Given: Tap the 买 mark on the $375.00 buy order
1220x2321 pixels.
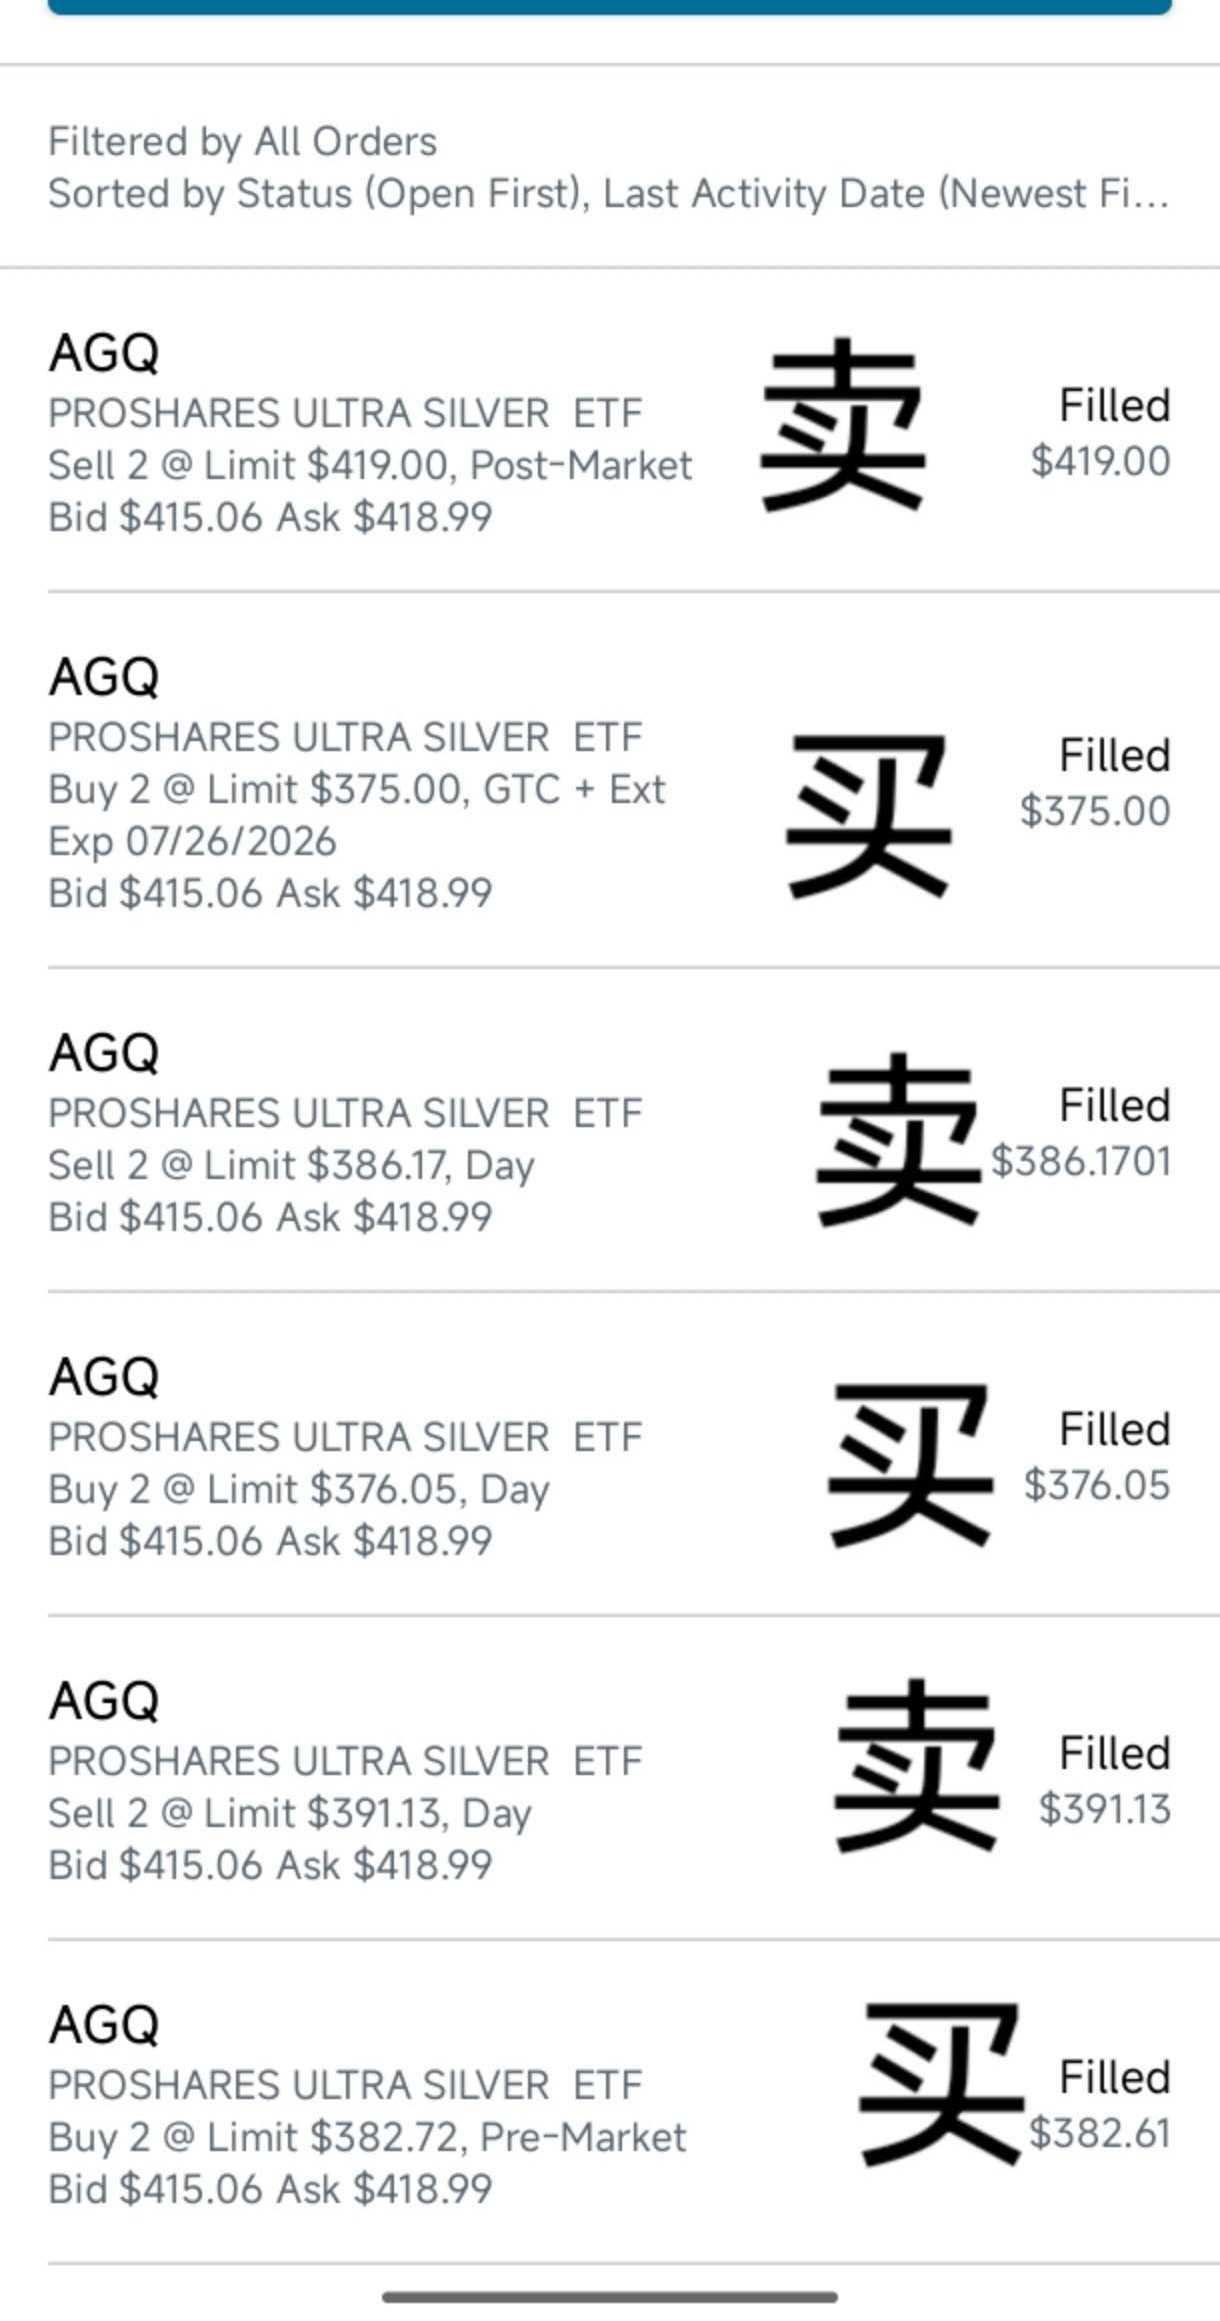Looking at the screenshot, I should (x=868, y=814).
